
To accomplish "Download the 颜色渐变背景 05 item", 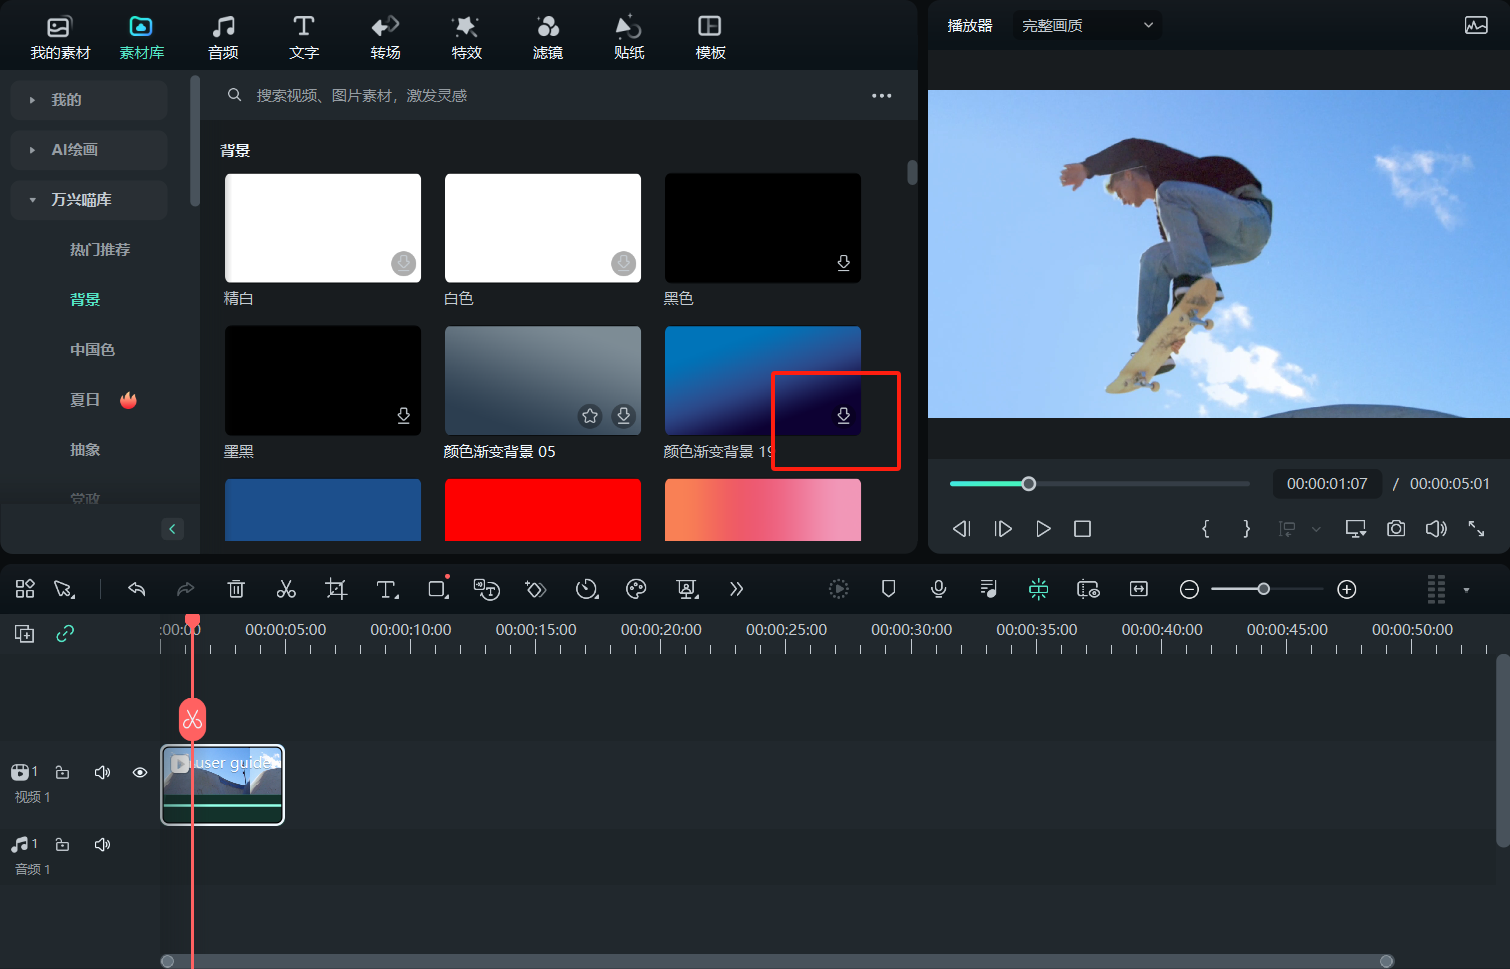I will coord(623,415).
